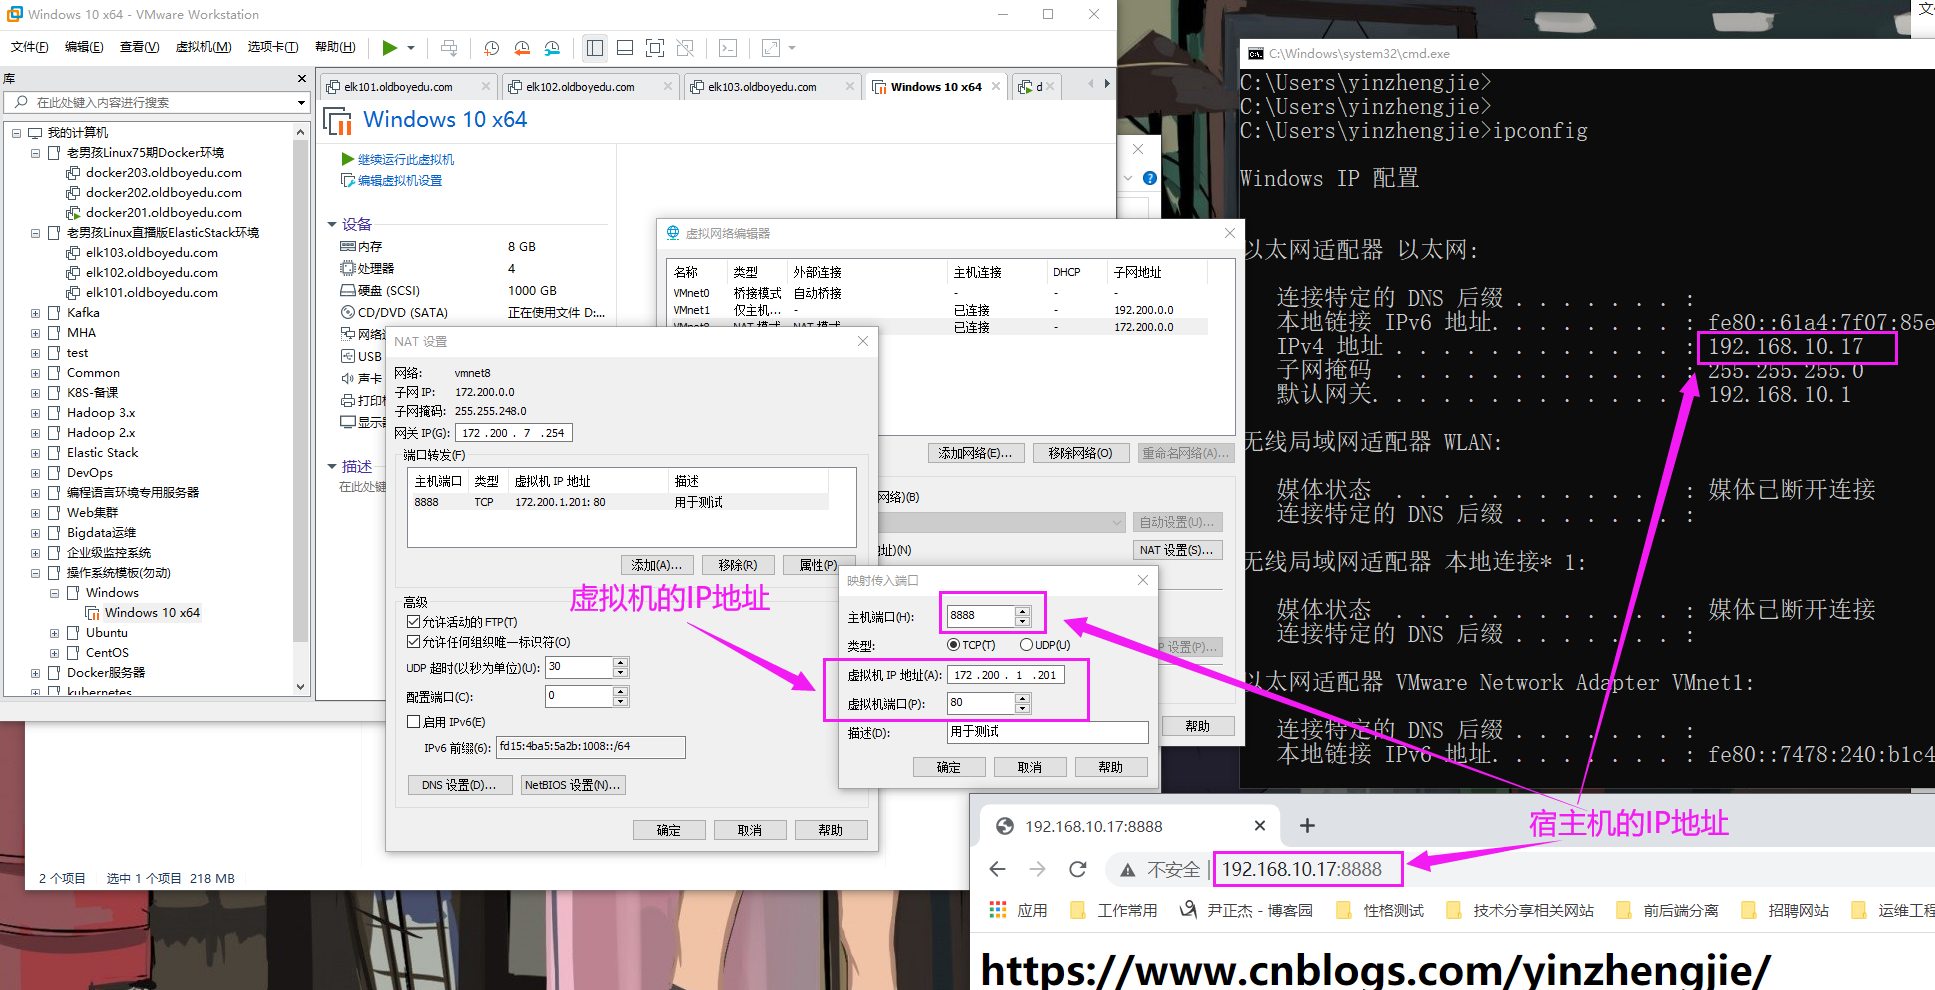Click the console view terminal icon
The width and height of the screenshot is (1935, 990).
tap(728, 48)
